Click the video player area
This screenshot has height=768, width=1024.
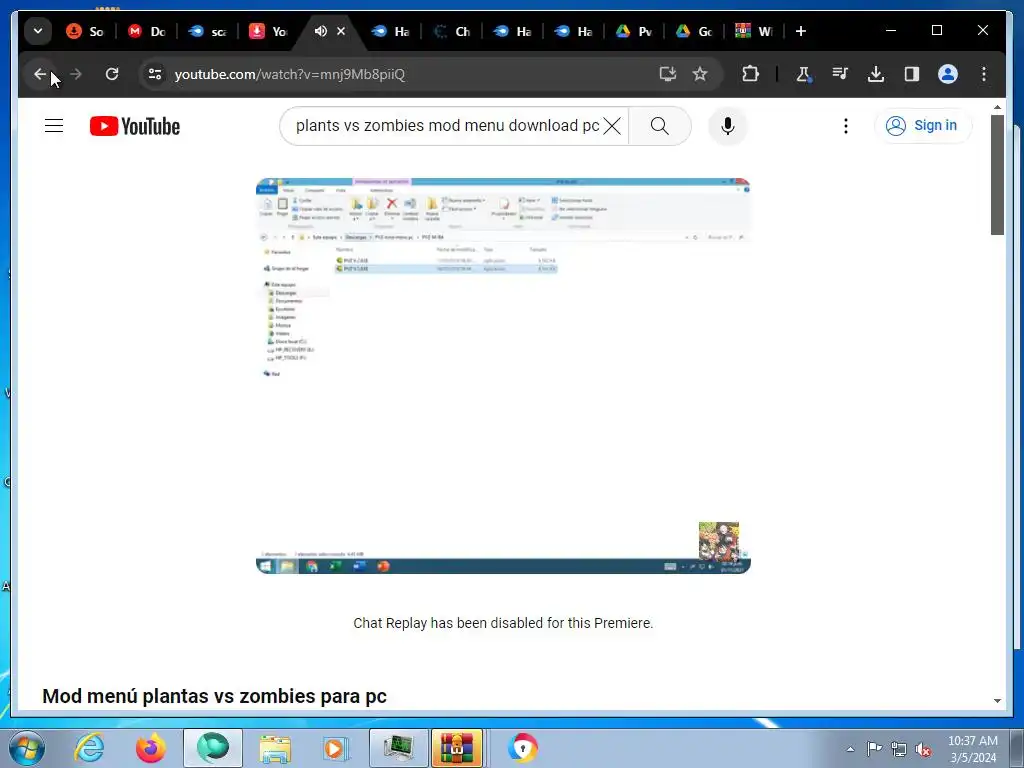point(503,376)
